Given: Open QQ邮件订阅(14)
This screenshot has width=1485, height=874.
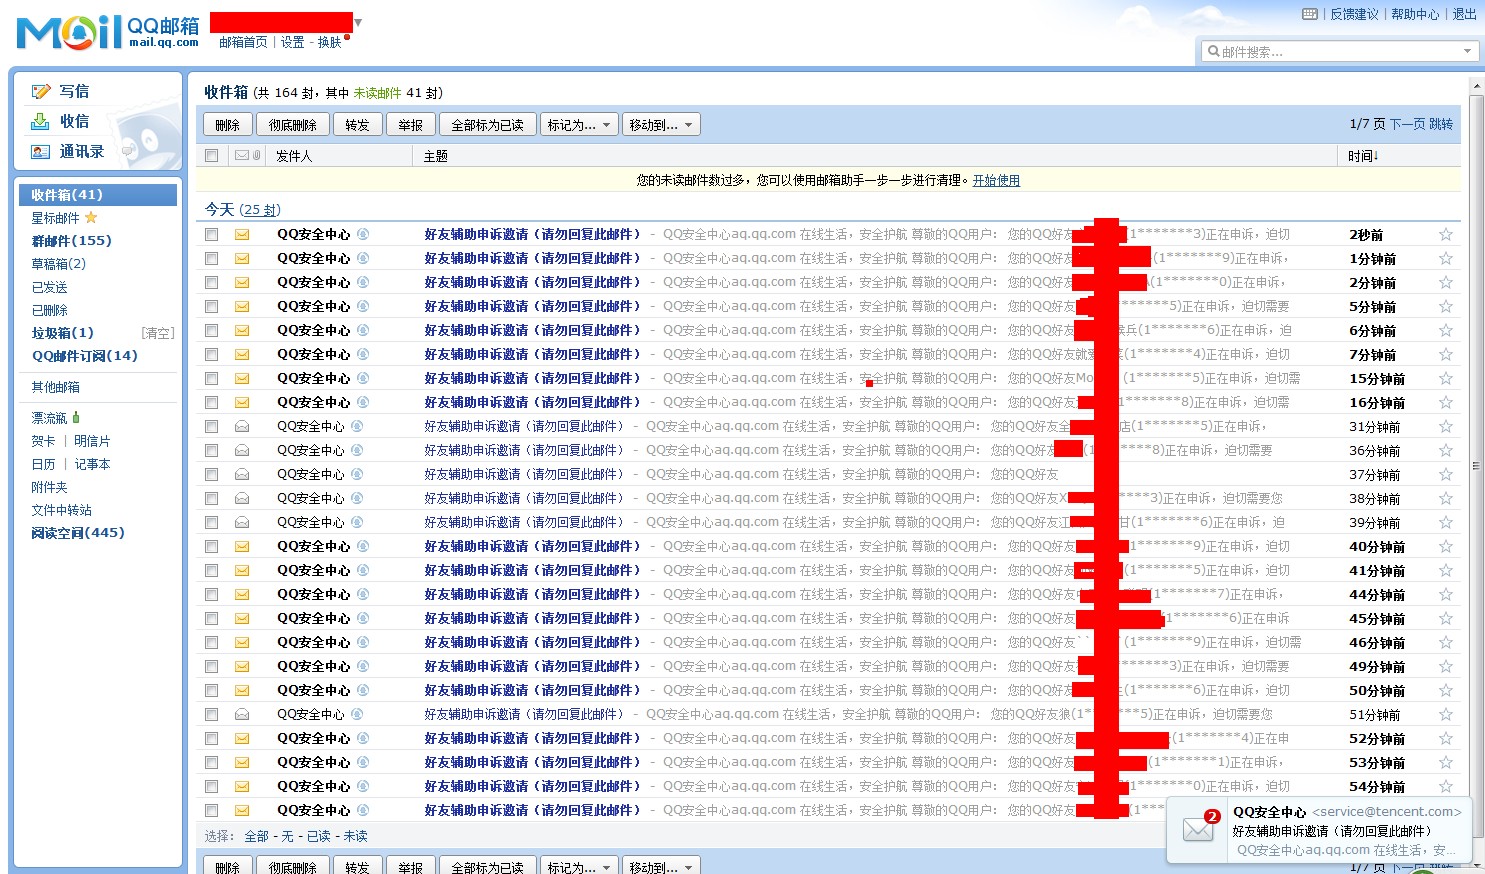Looking at the screenshot, I should [84, 355].
